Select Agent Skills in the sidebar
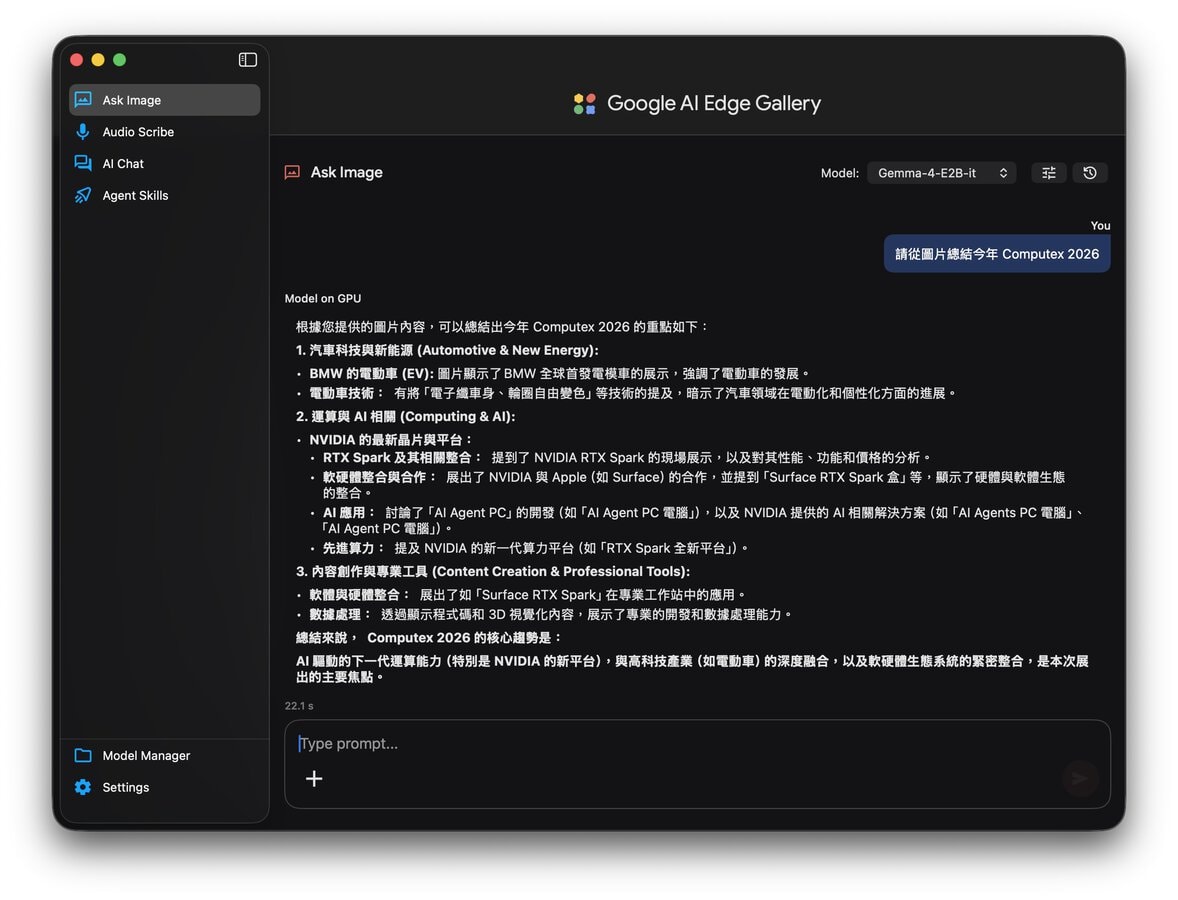The height and width of the screenshot is (900, 1178). point(165,195)
